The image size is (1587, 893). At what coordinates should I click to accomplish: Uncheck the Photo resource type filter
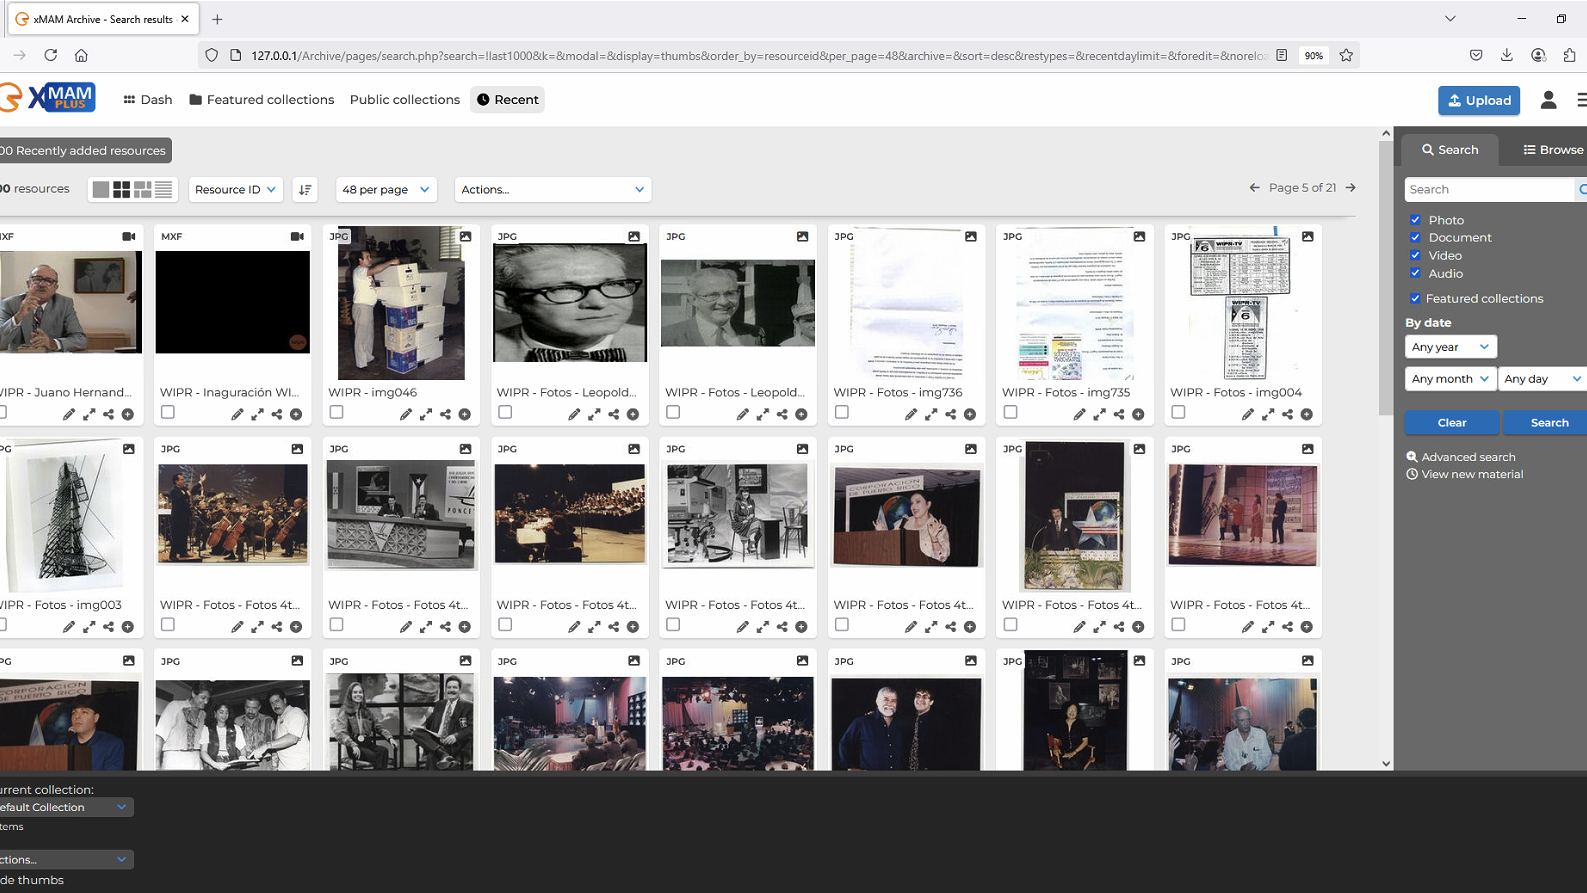(x=1415, y=220)
